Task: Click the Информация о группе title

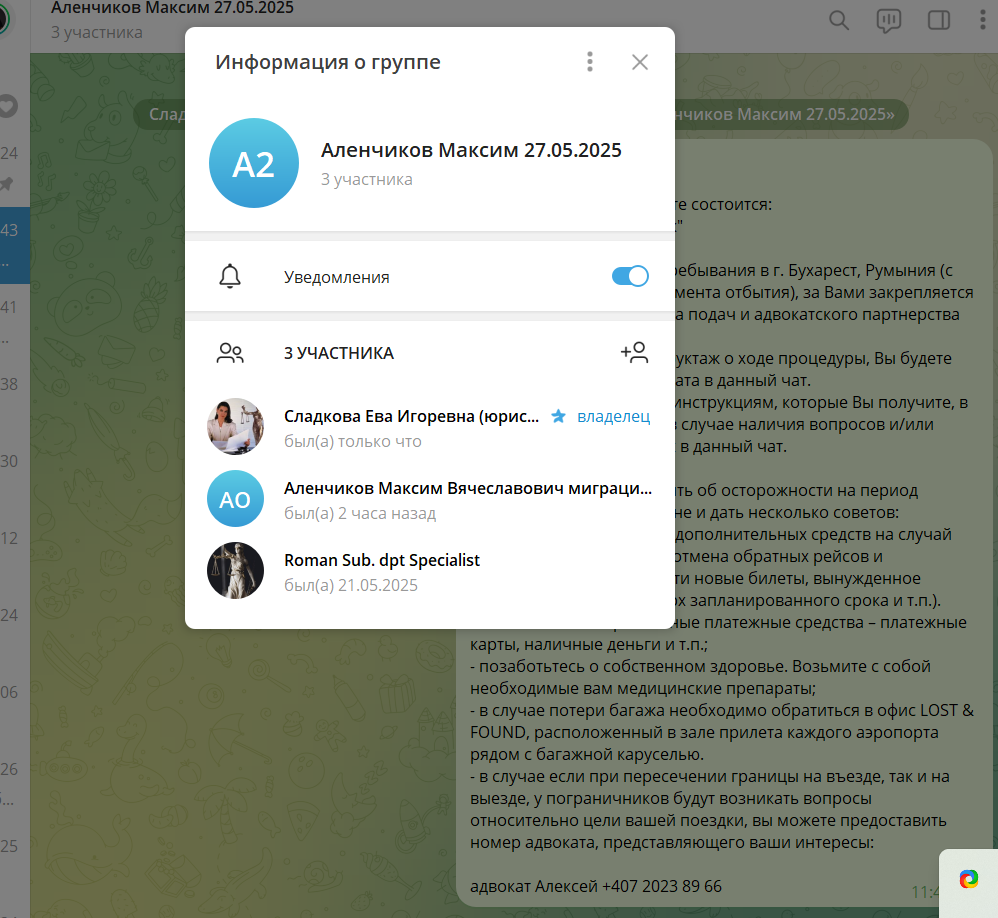Action: point(328,62)
